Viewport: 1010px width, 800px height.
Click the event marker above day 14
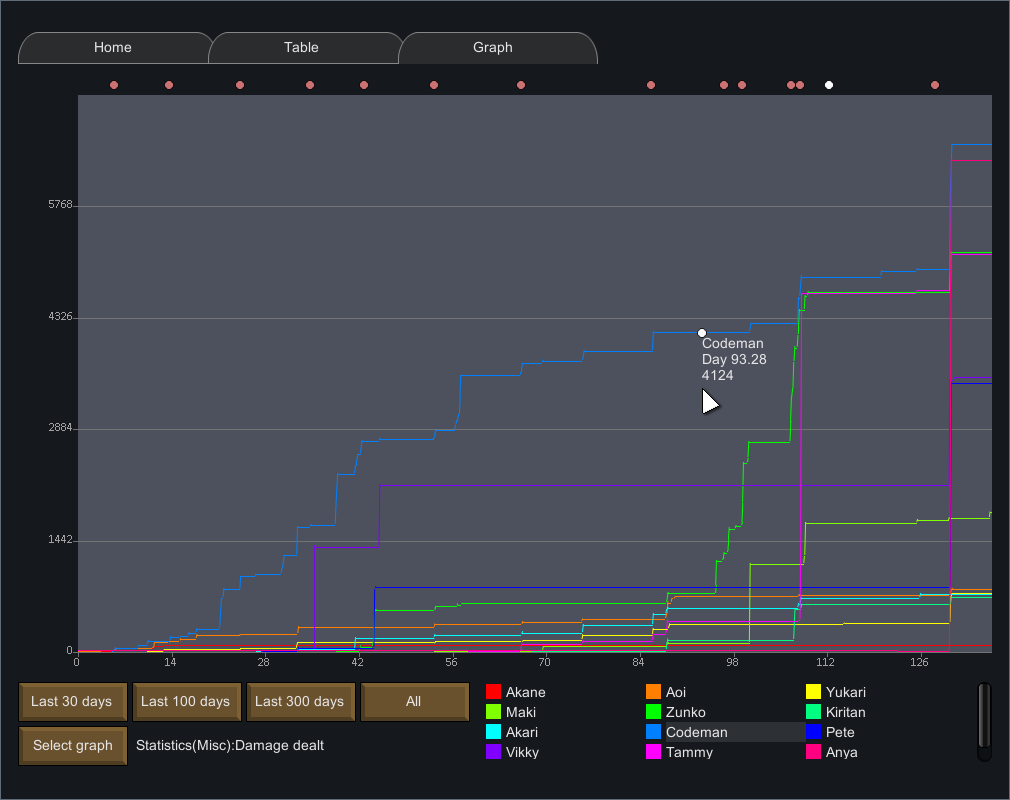tap(169, 85)
